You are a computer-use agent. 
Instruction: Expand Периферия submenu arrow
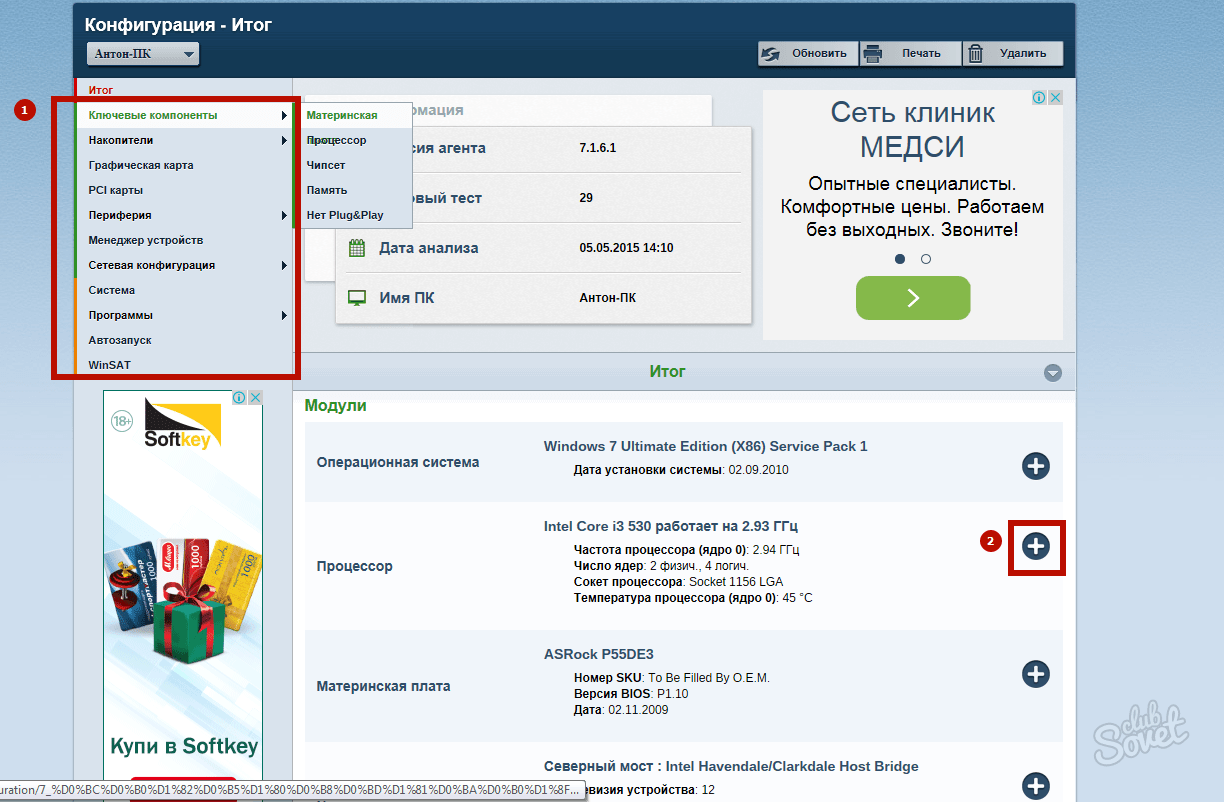click(284, 215)
